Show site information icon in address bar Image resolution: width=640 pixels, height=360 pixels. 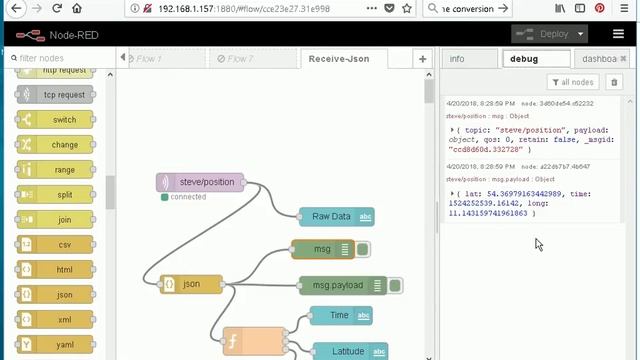tap(135, 9)
